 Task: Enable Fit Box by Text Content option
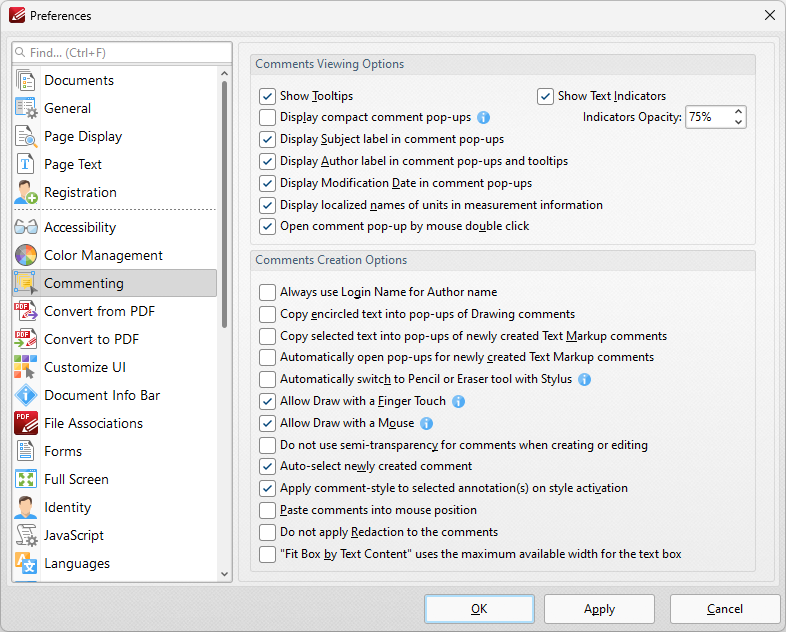[x=267, y=554]
